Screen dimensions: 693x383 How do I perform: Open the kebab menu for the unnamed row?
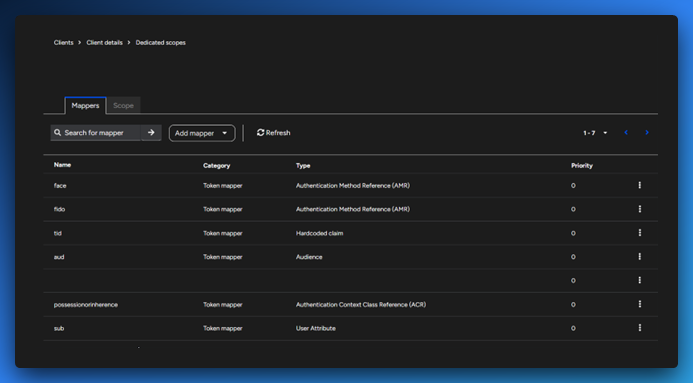pos(640,280)
